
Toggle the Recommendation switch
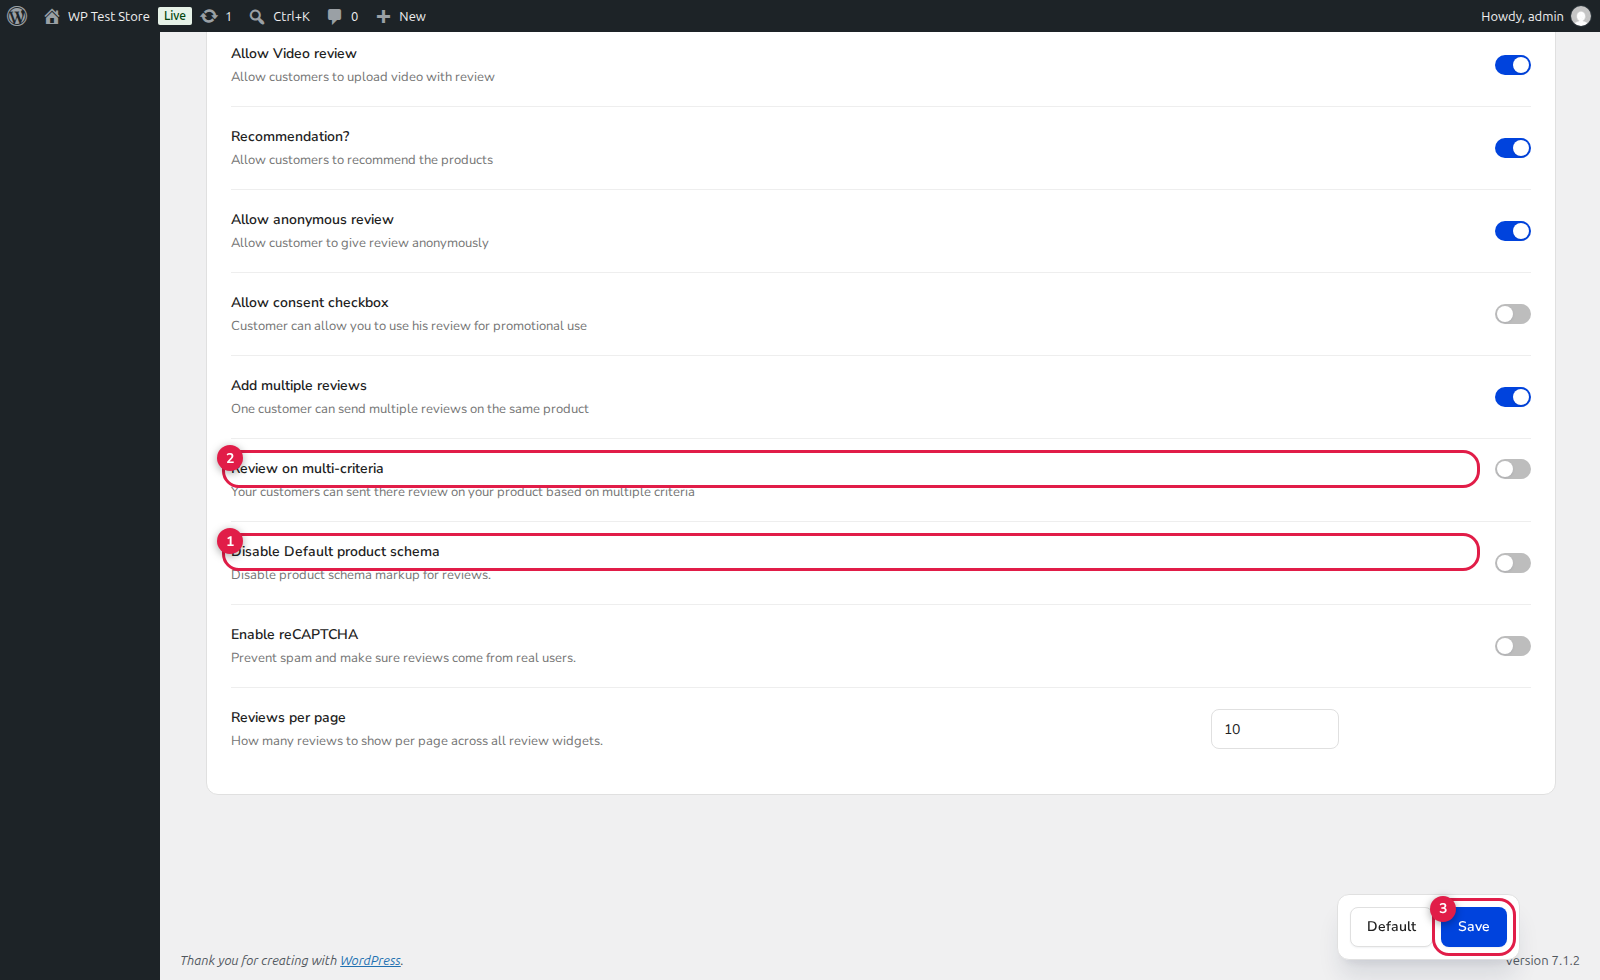1513,148
